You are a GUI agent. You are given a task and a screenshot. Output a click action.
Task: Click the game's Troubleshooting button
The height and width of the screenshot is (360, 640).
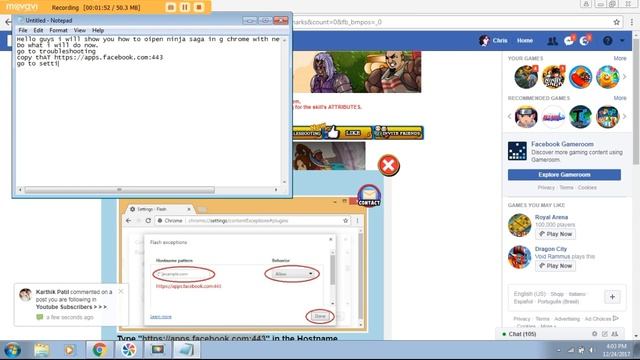308,133
